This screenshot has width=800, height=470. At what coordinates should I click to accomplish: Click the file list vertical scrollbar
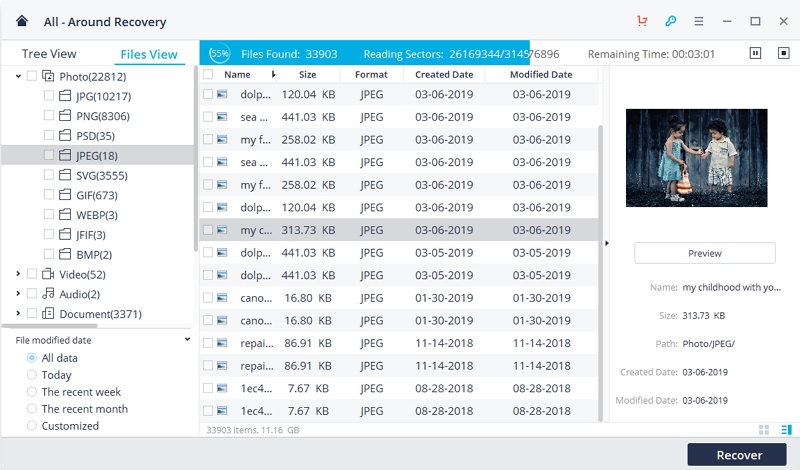tap(601, 273)
